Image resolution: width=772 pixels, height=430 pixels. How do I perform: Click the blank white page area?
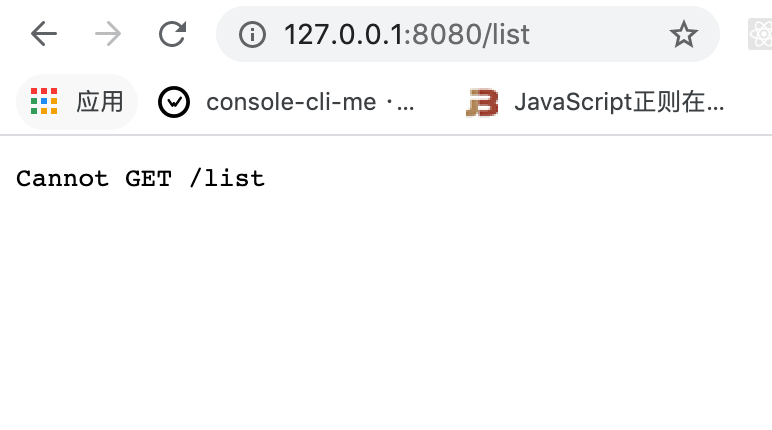(x=400, y=320)
